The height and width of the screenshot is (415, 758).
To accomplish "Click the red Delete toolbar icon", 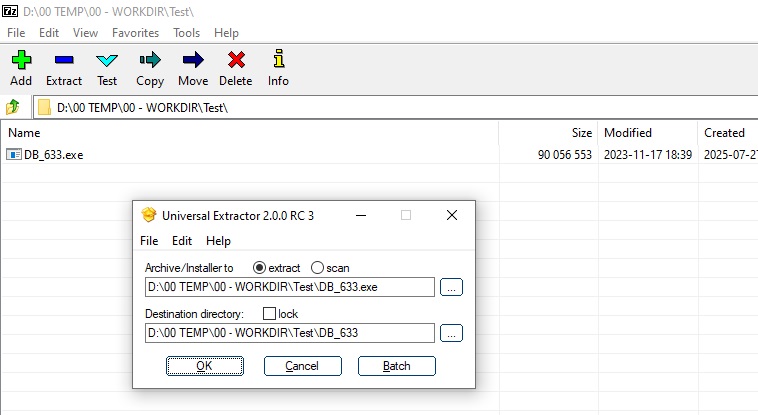I will 236,60.
